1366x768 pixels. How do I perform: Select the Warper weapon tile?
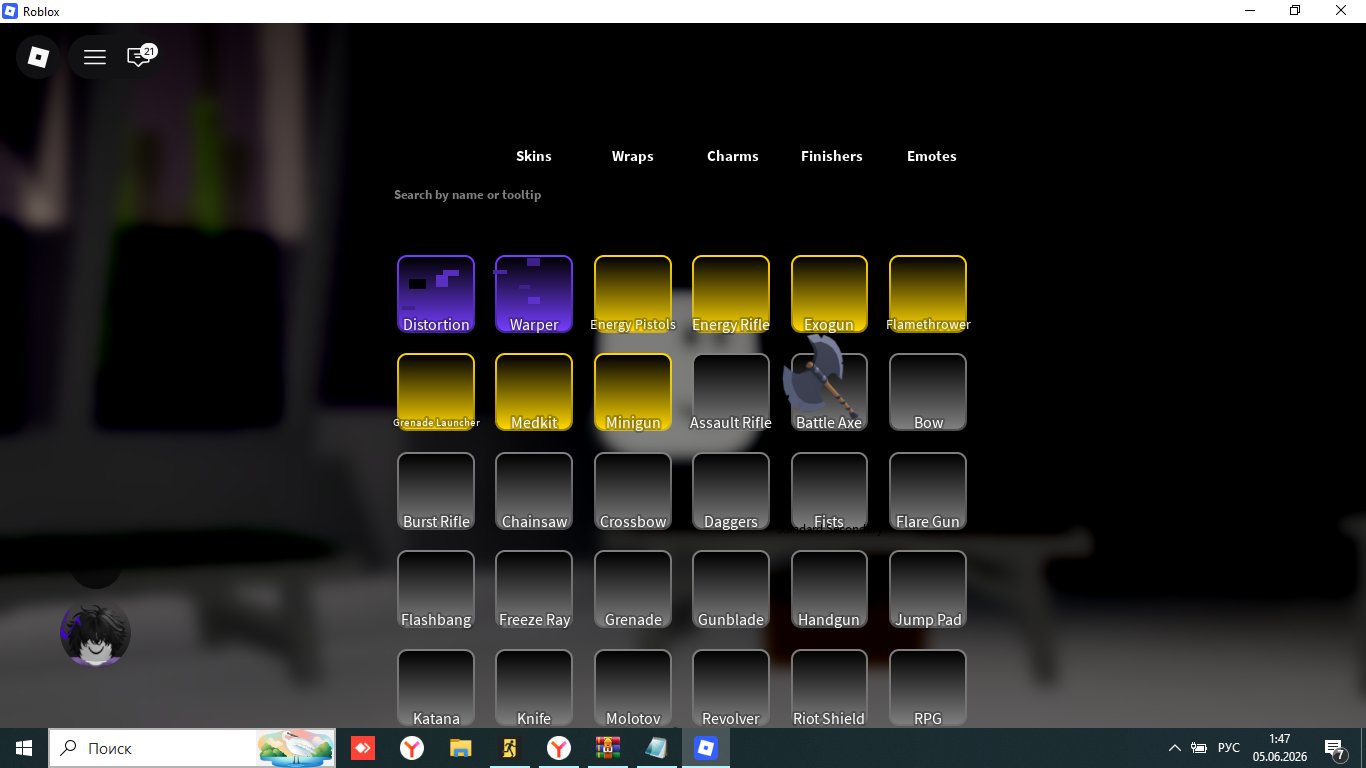534,294
